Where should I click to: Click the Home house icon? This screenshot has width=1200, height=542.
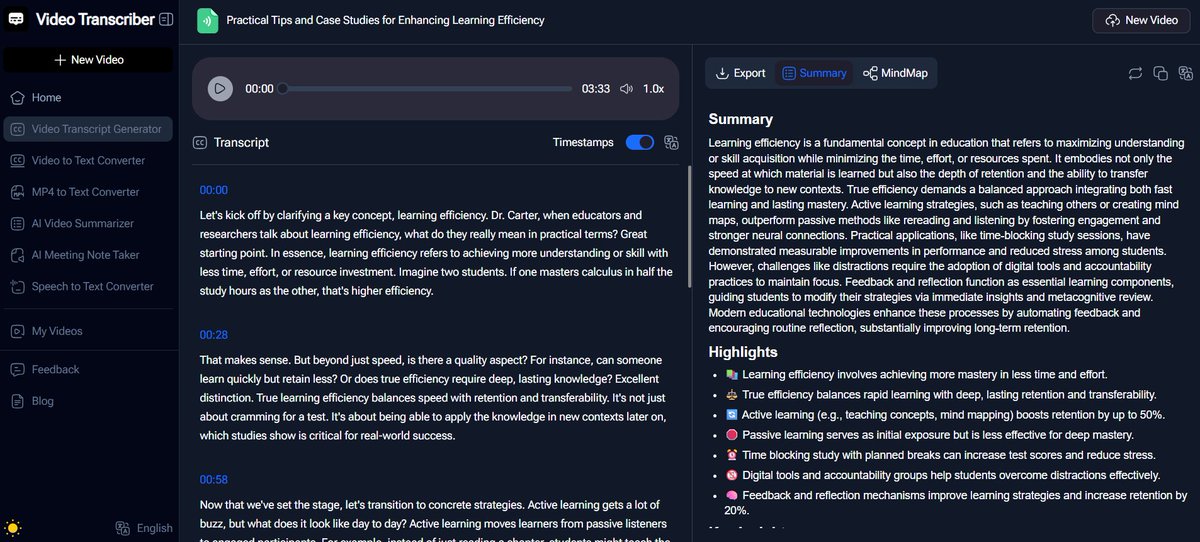pos(17,98)
